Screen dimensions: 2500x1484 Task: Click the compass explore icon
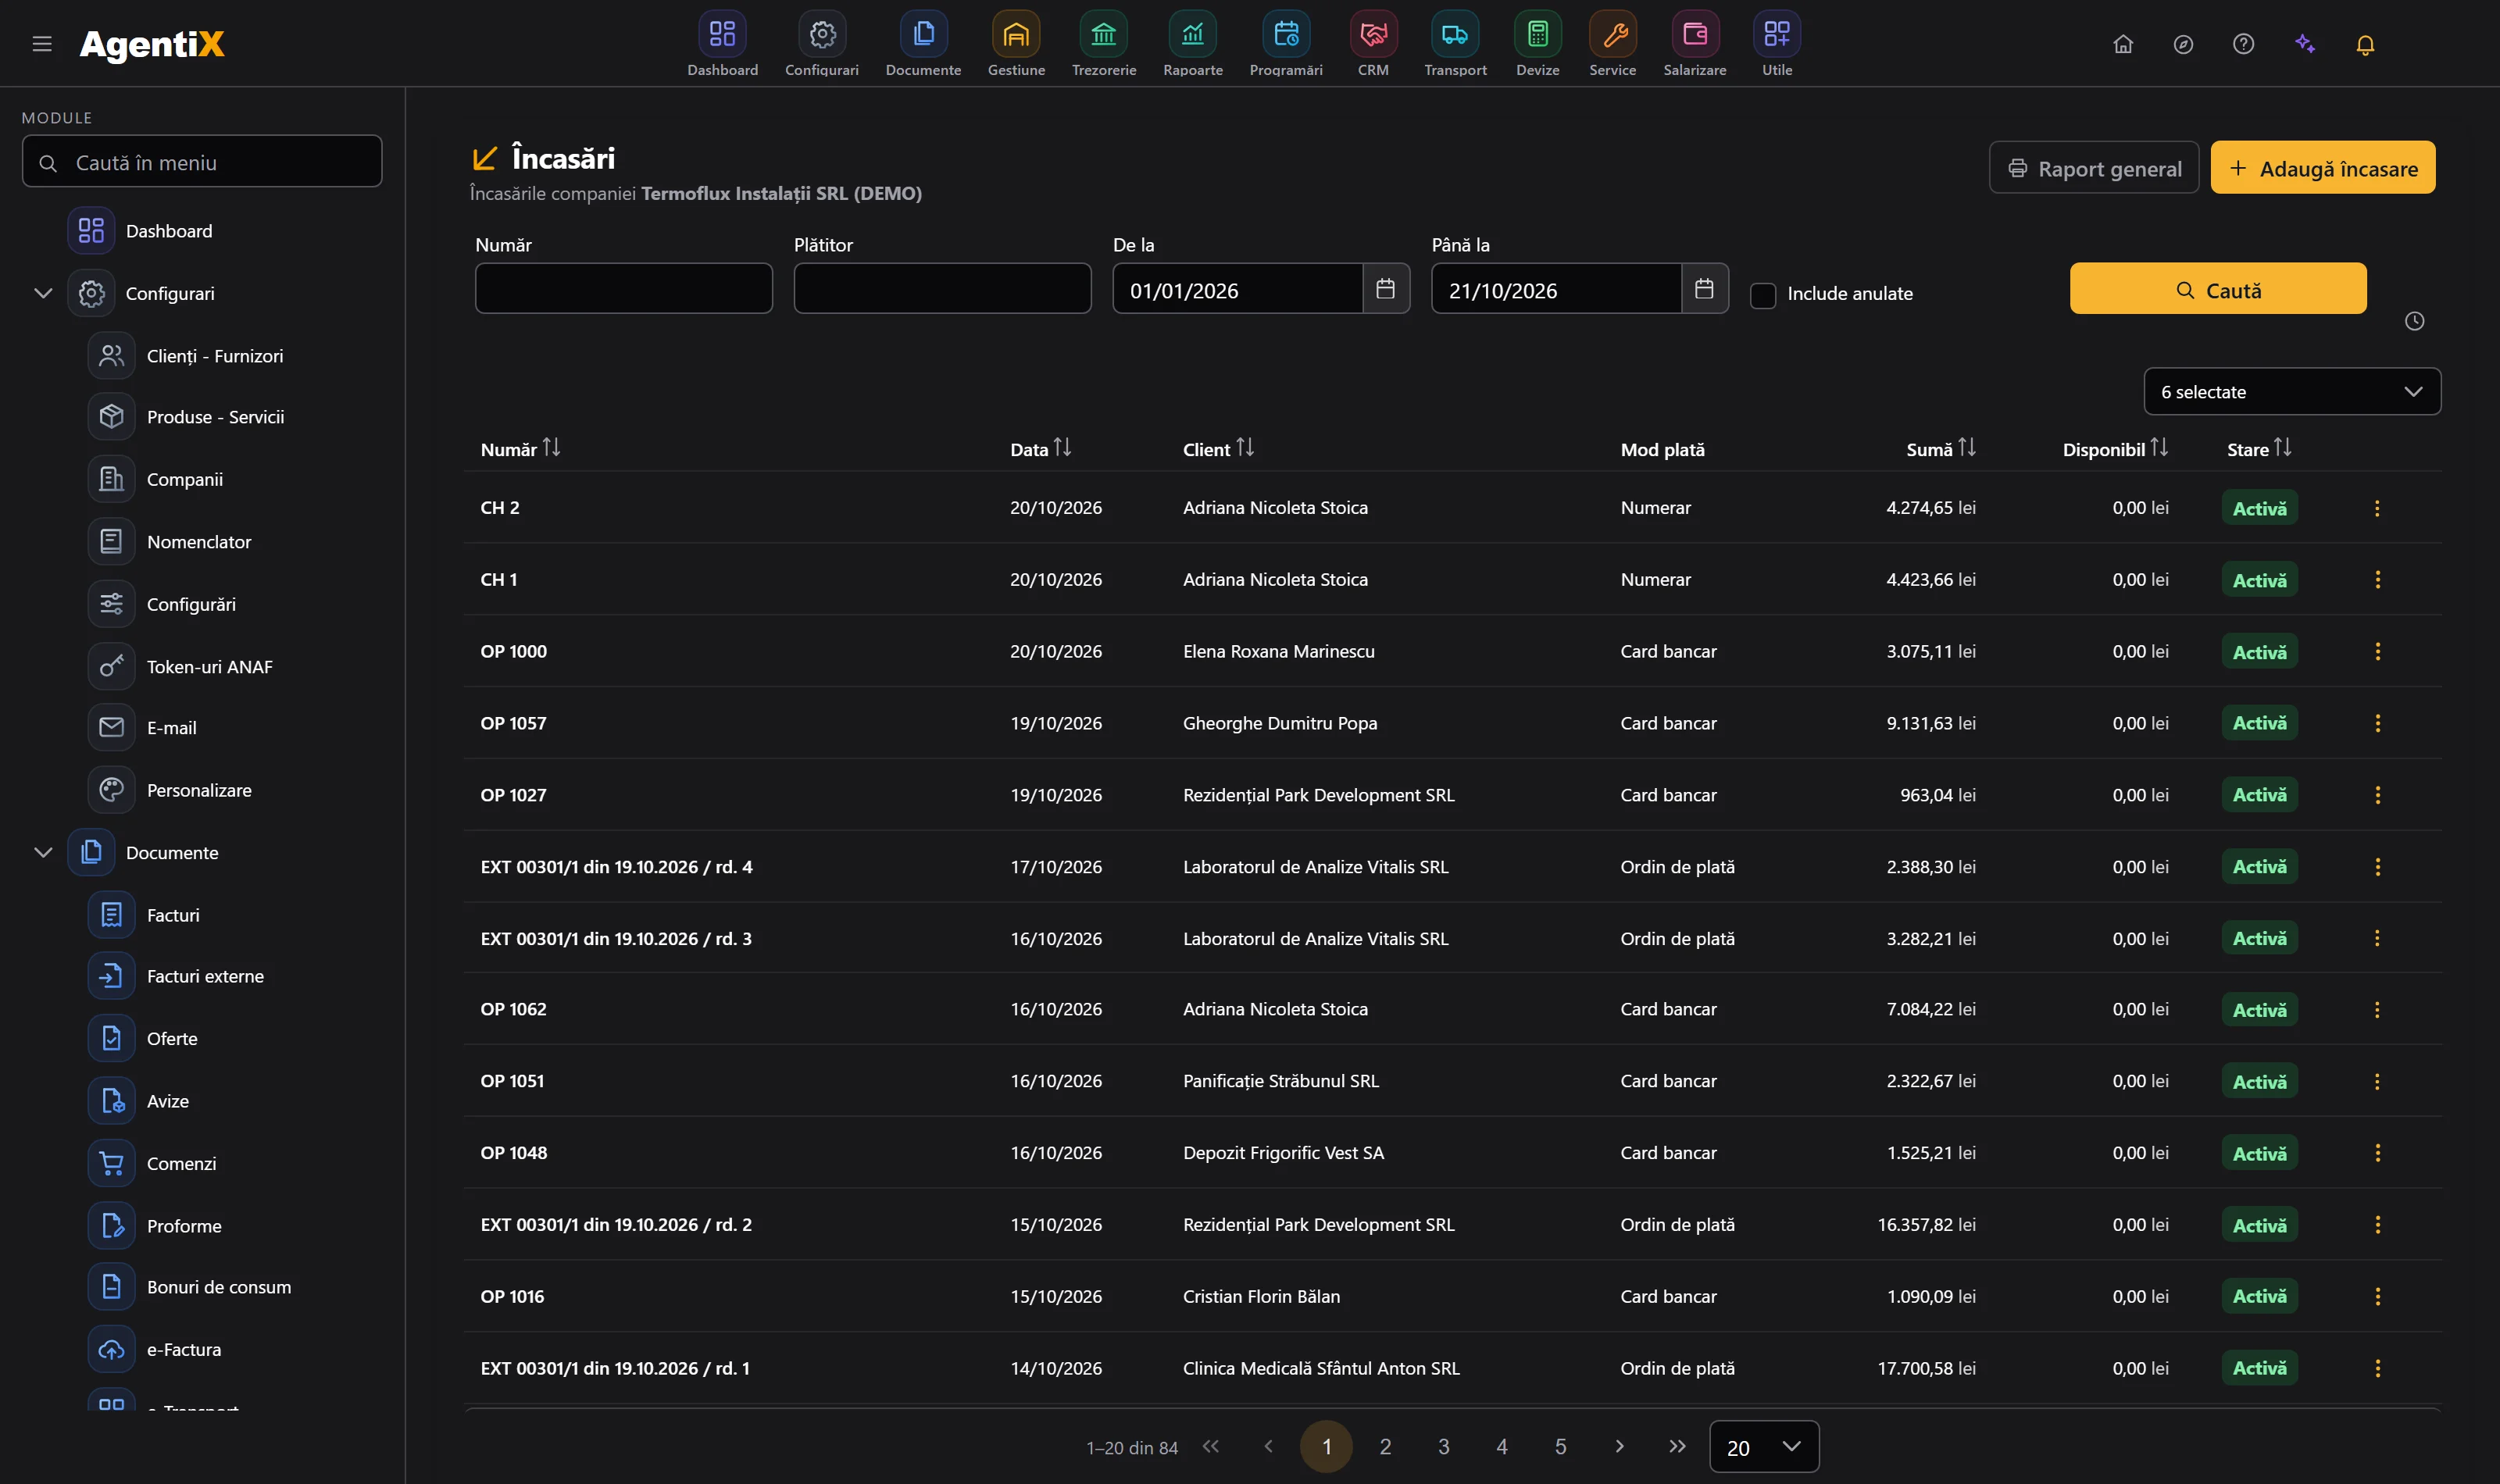coord(2183,44)
